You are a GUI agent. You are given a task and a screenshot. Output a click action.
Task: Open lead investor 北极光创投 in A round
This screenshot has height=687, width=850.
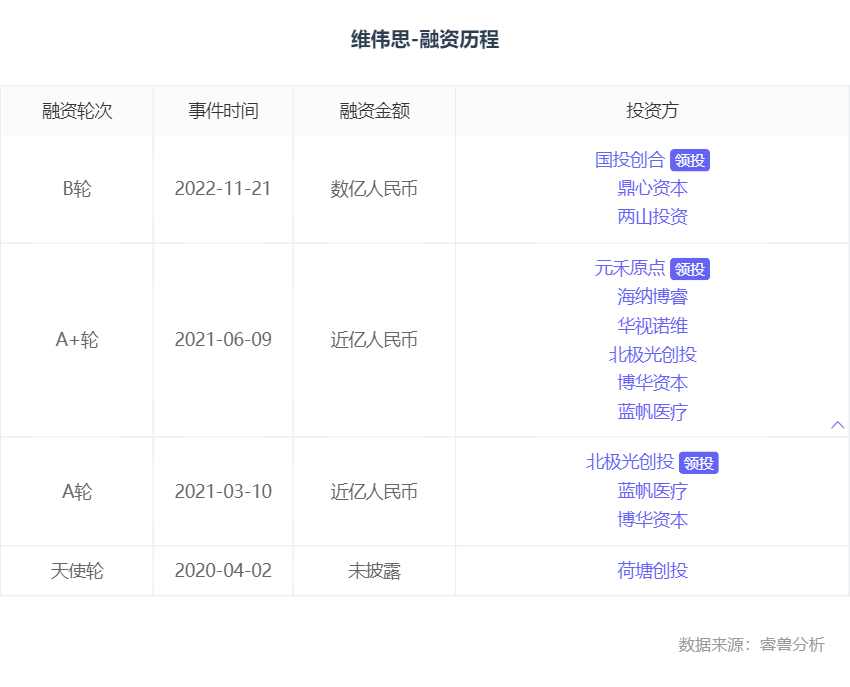pos(630,462)
